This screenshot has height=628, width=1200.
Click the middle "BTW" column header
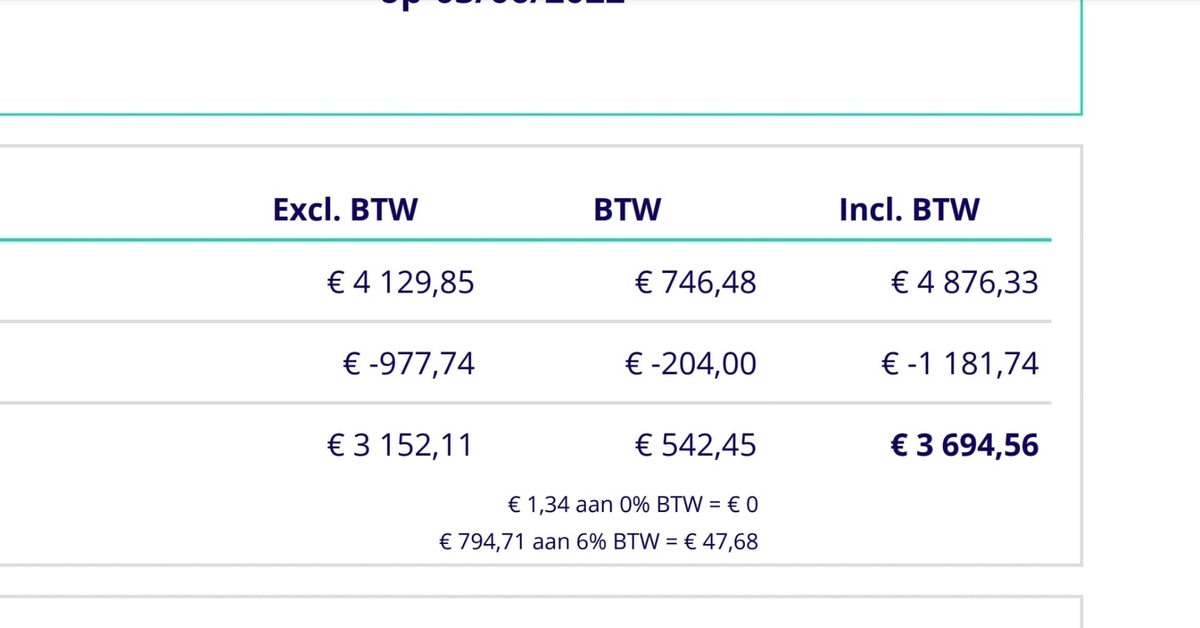tap(627, 210)
